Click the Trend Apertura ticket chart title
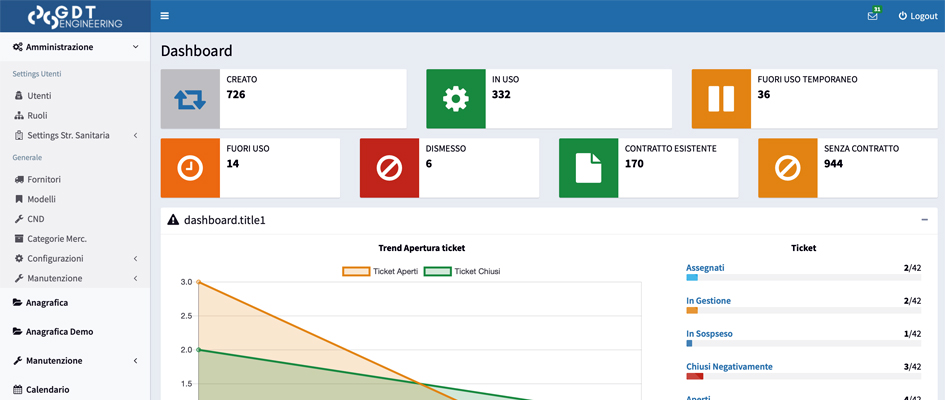The image size is (945, 400). (421, 248)
